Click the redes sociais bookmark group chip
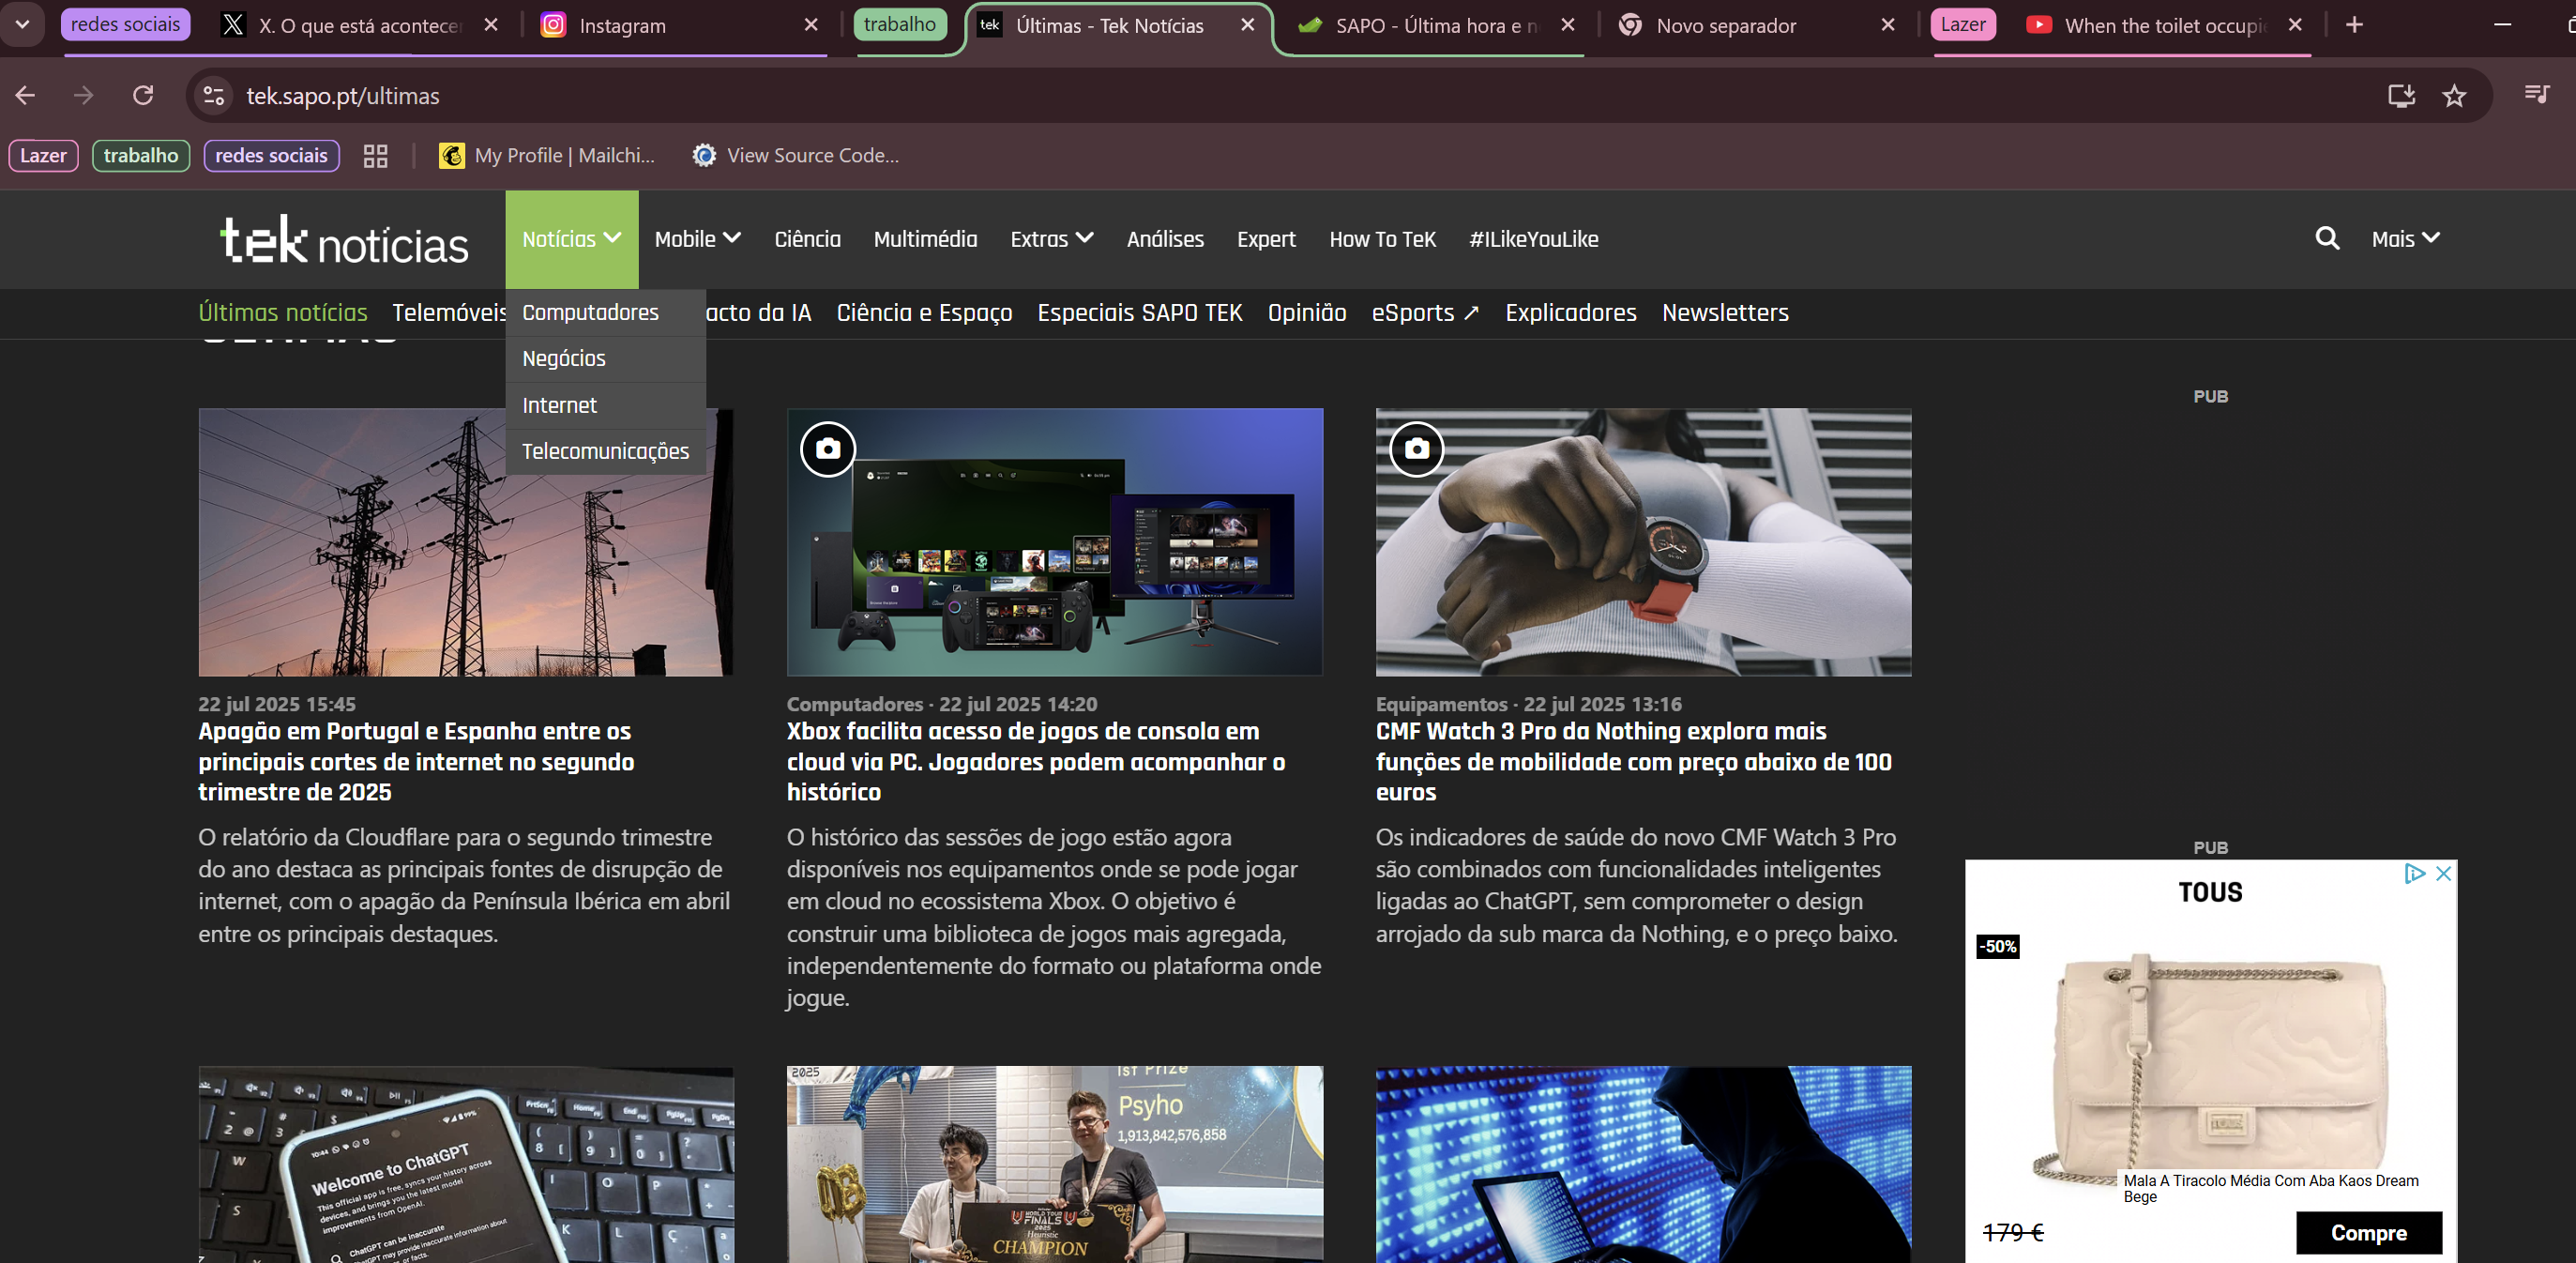 coord(271,156)
